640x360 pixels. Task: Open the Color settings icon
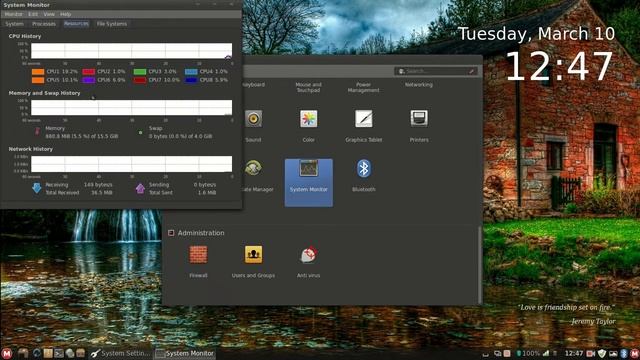click(x=309, y=119)
